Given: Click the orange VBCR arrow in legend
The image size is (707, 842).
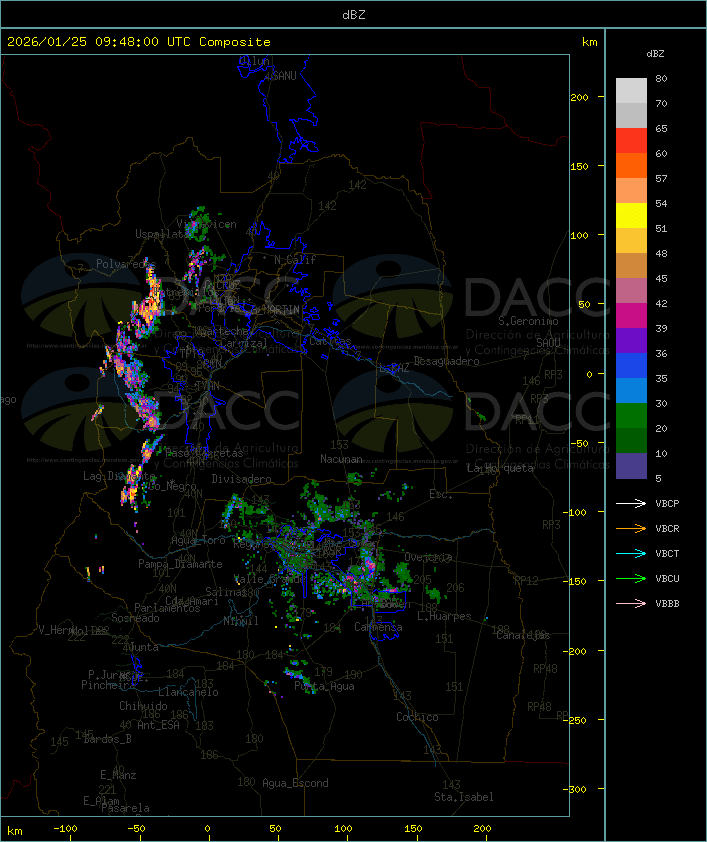Looking at the screenshot, I should (x=632, y=529).
